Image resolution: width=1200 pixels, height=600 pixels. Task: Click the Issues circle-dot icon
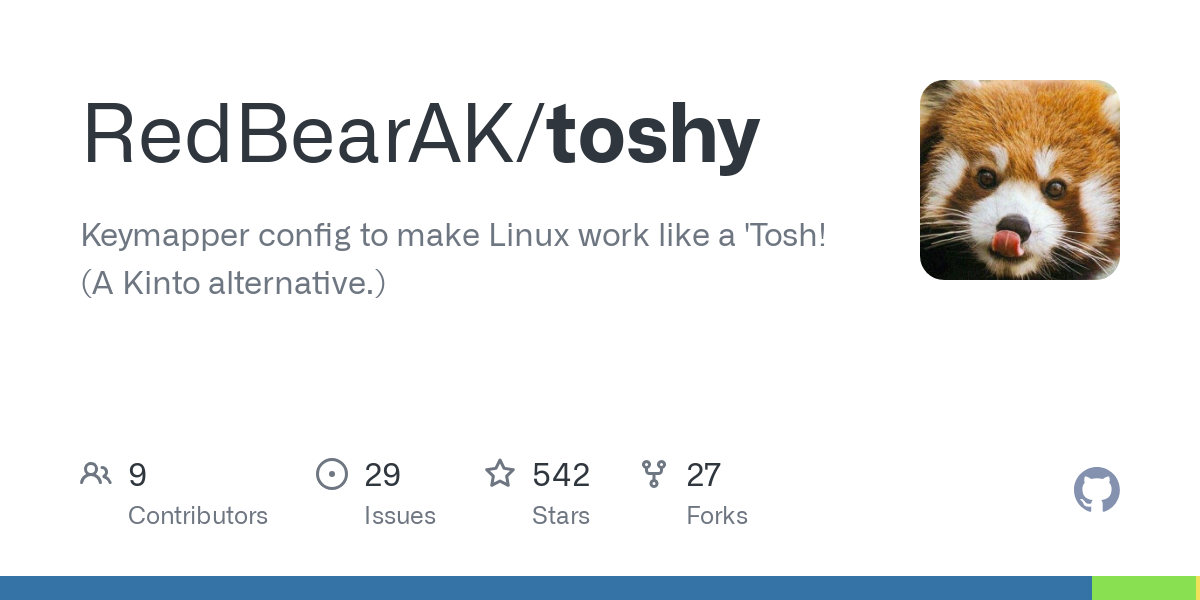point(332,474)
